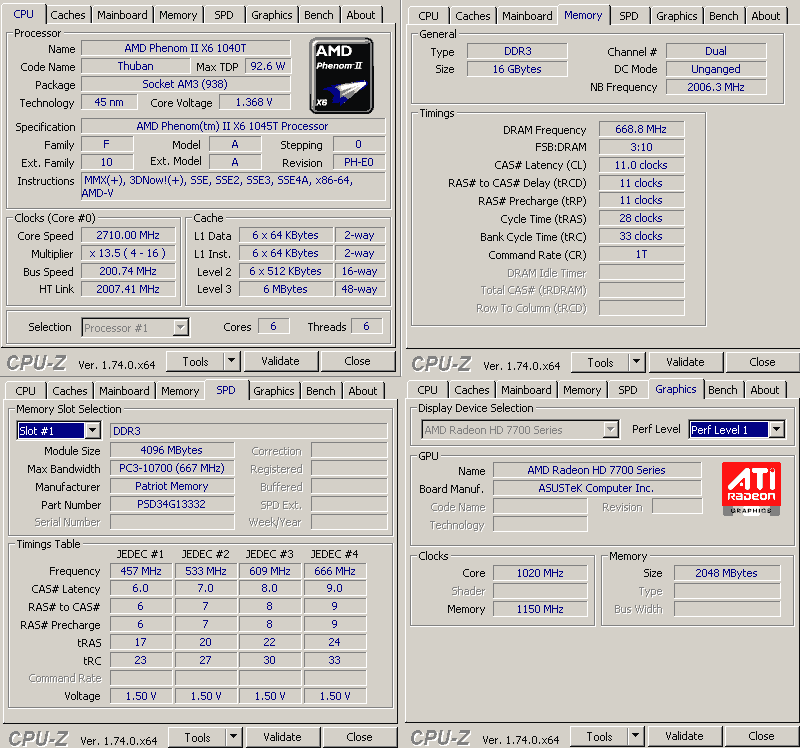Click Close button in CPU window

(x=357, y=361)
